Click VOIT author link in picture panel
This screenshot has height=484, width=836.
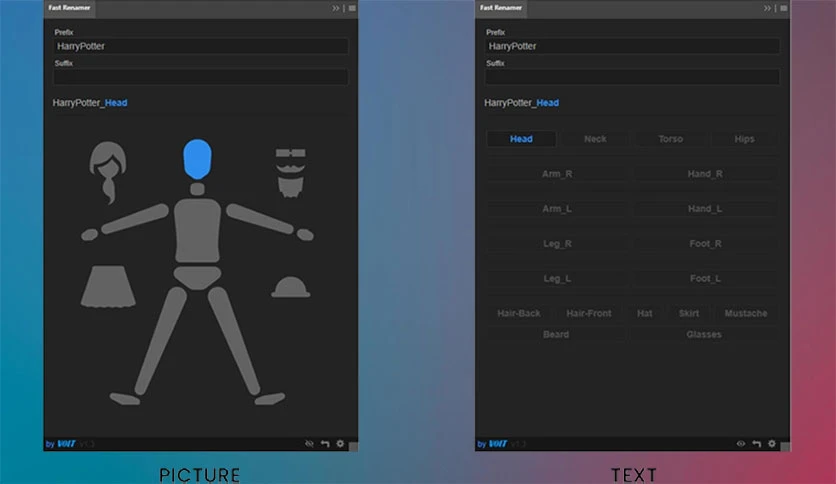pos(66,443)
